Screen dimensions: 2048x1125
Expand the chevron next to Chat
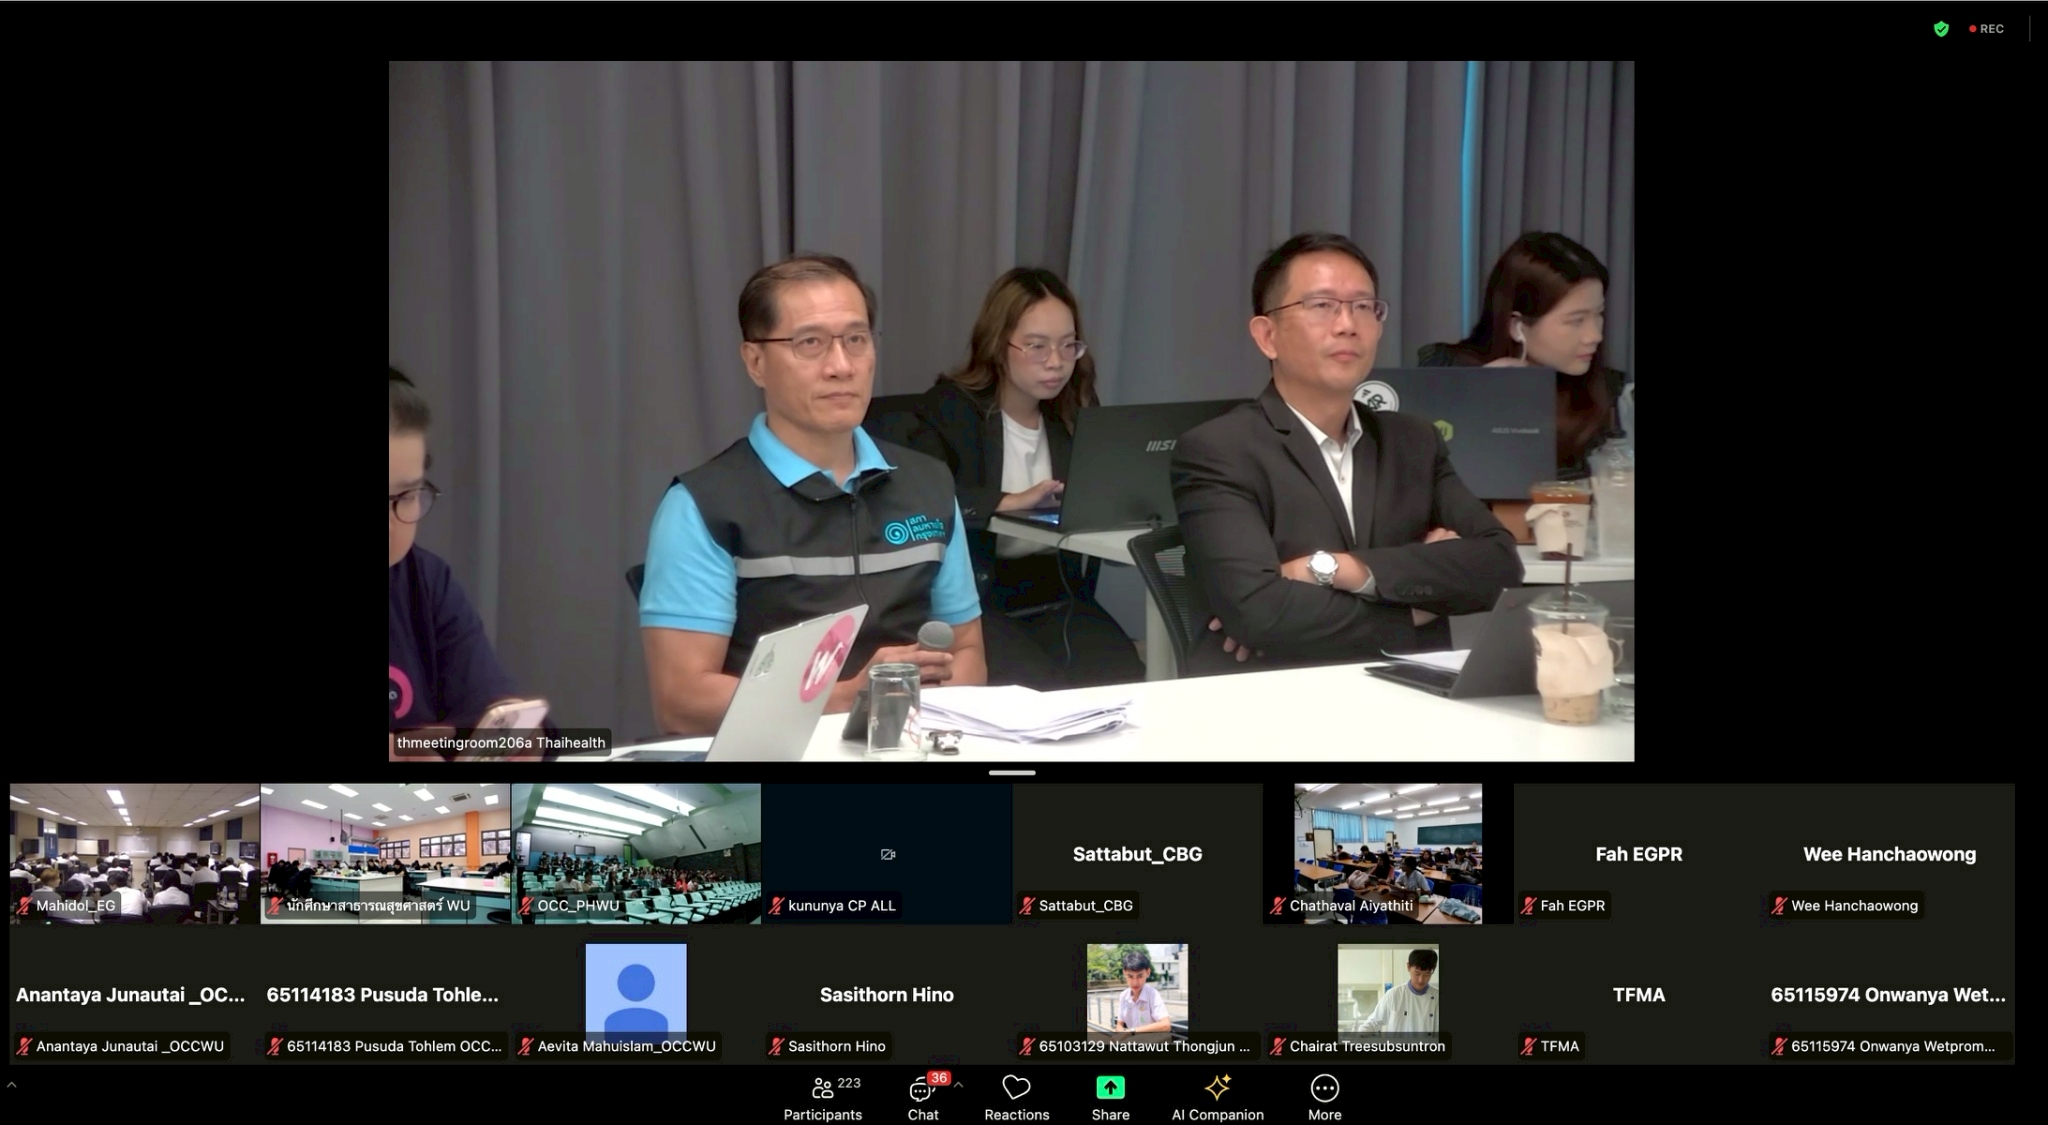958,1084
